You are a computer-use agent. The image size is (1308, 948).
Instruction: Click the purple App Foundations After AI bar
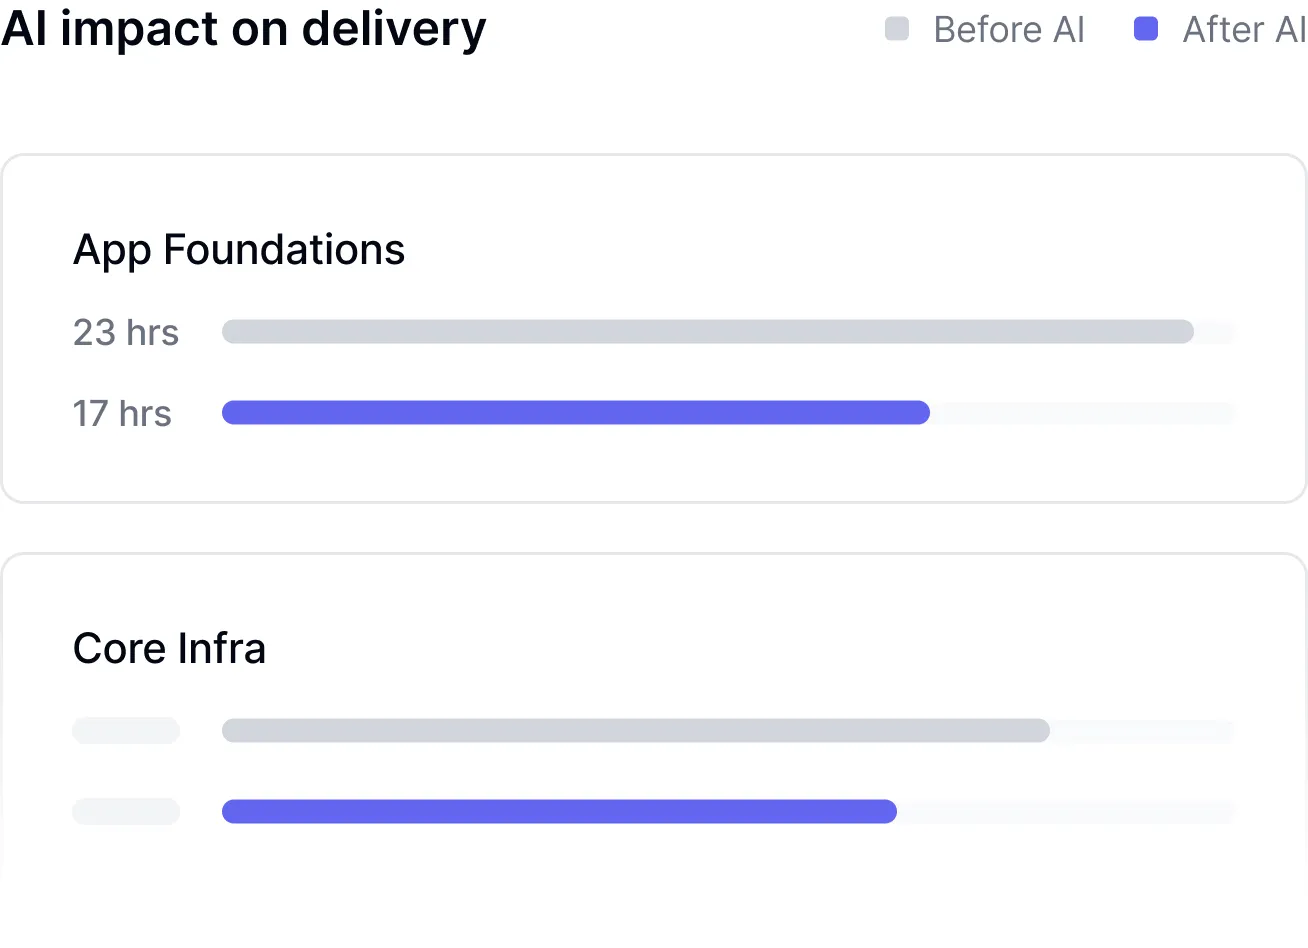tap(575, 413)
